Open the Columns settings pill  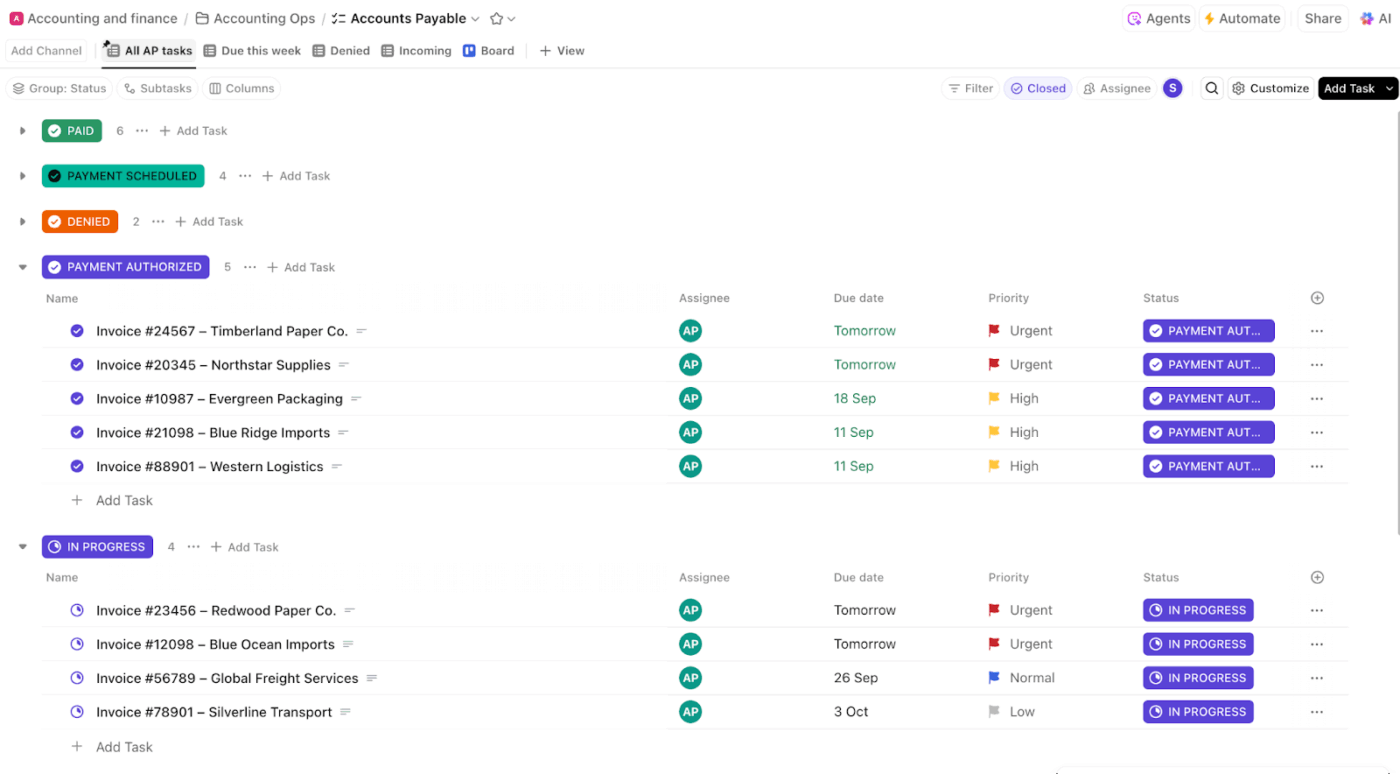tap(241, 88)
